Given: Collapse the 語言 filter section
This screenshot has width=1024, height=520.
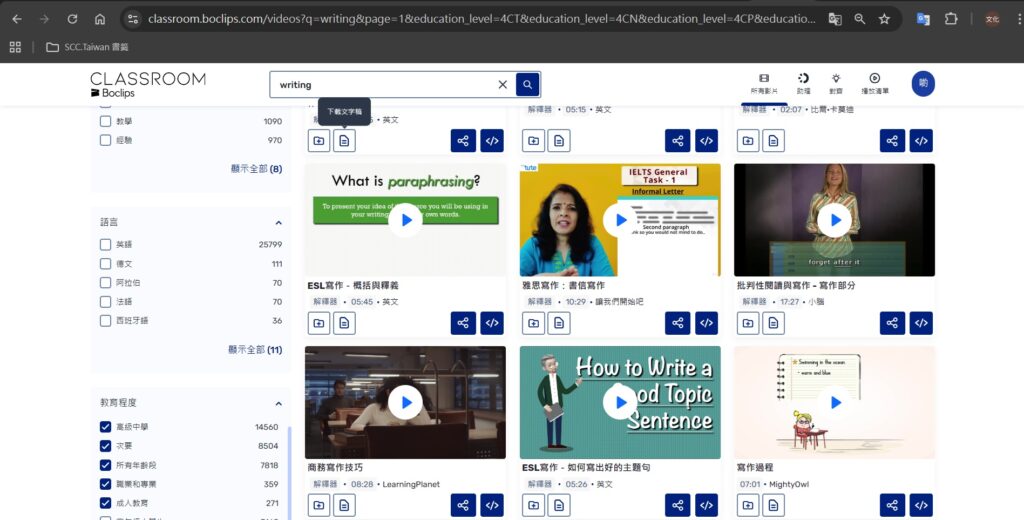Looking at the screenshot, I should point(278,222).
